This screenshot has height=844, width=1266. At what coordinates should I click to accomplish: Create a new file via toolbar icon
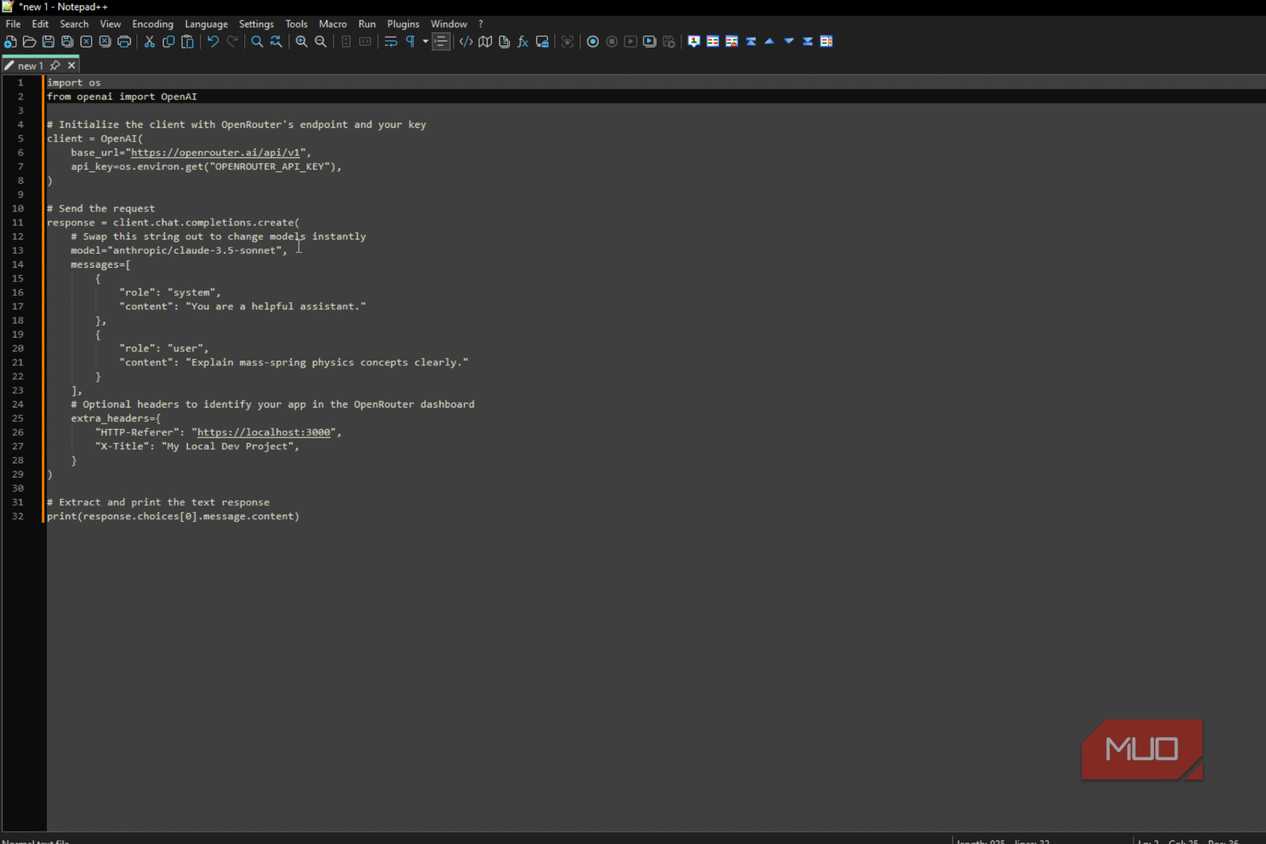point(10,42)
